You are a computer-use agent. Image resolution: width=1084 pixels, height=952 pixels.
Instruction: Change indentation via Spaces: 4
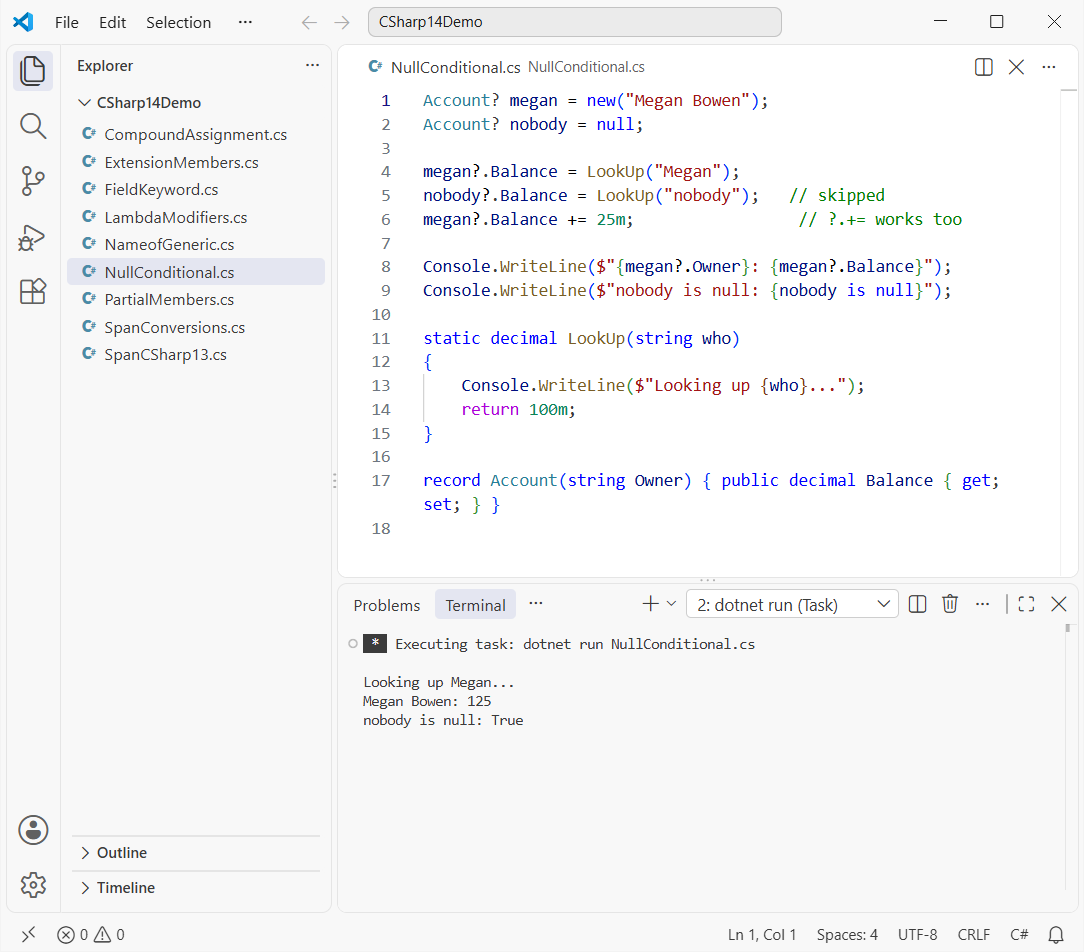coord(847,935)
